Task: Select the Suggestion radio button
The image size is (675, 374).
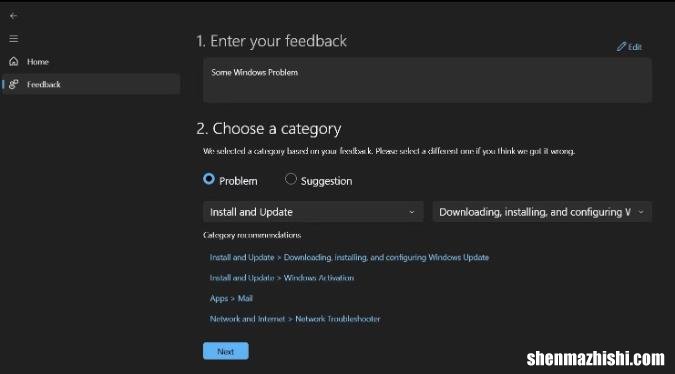Action: point(291,179)
